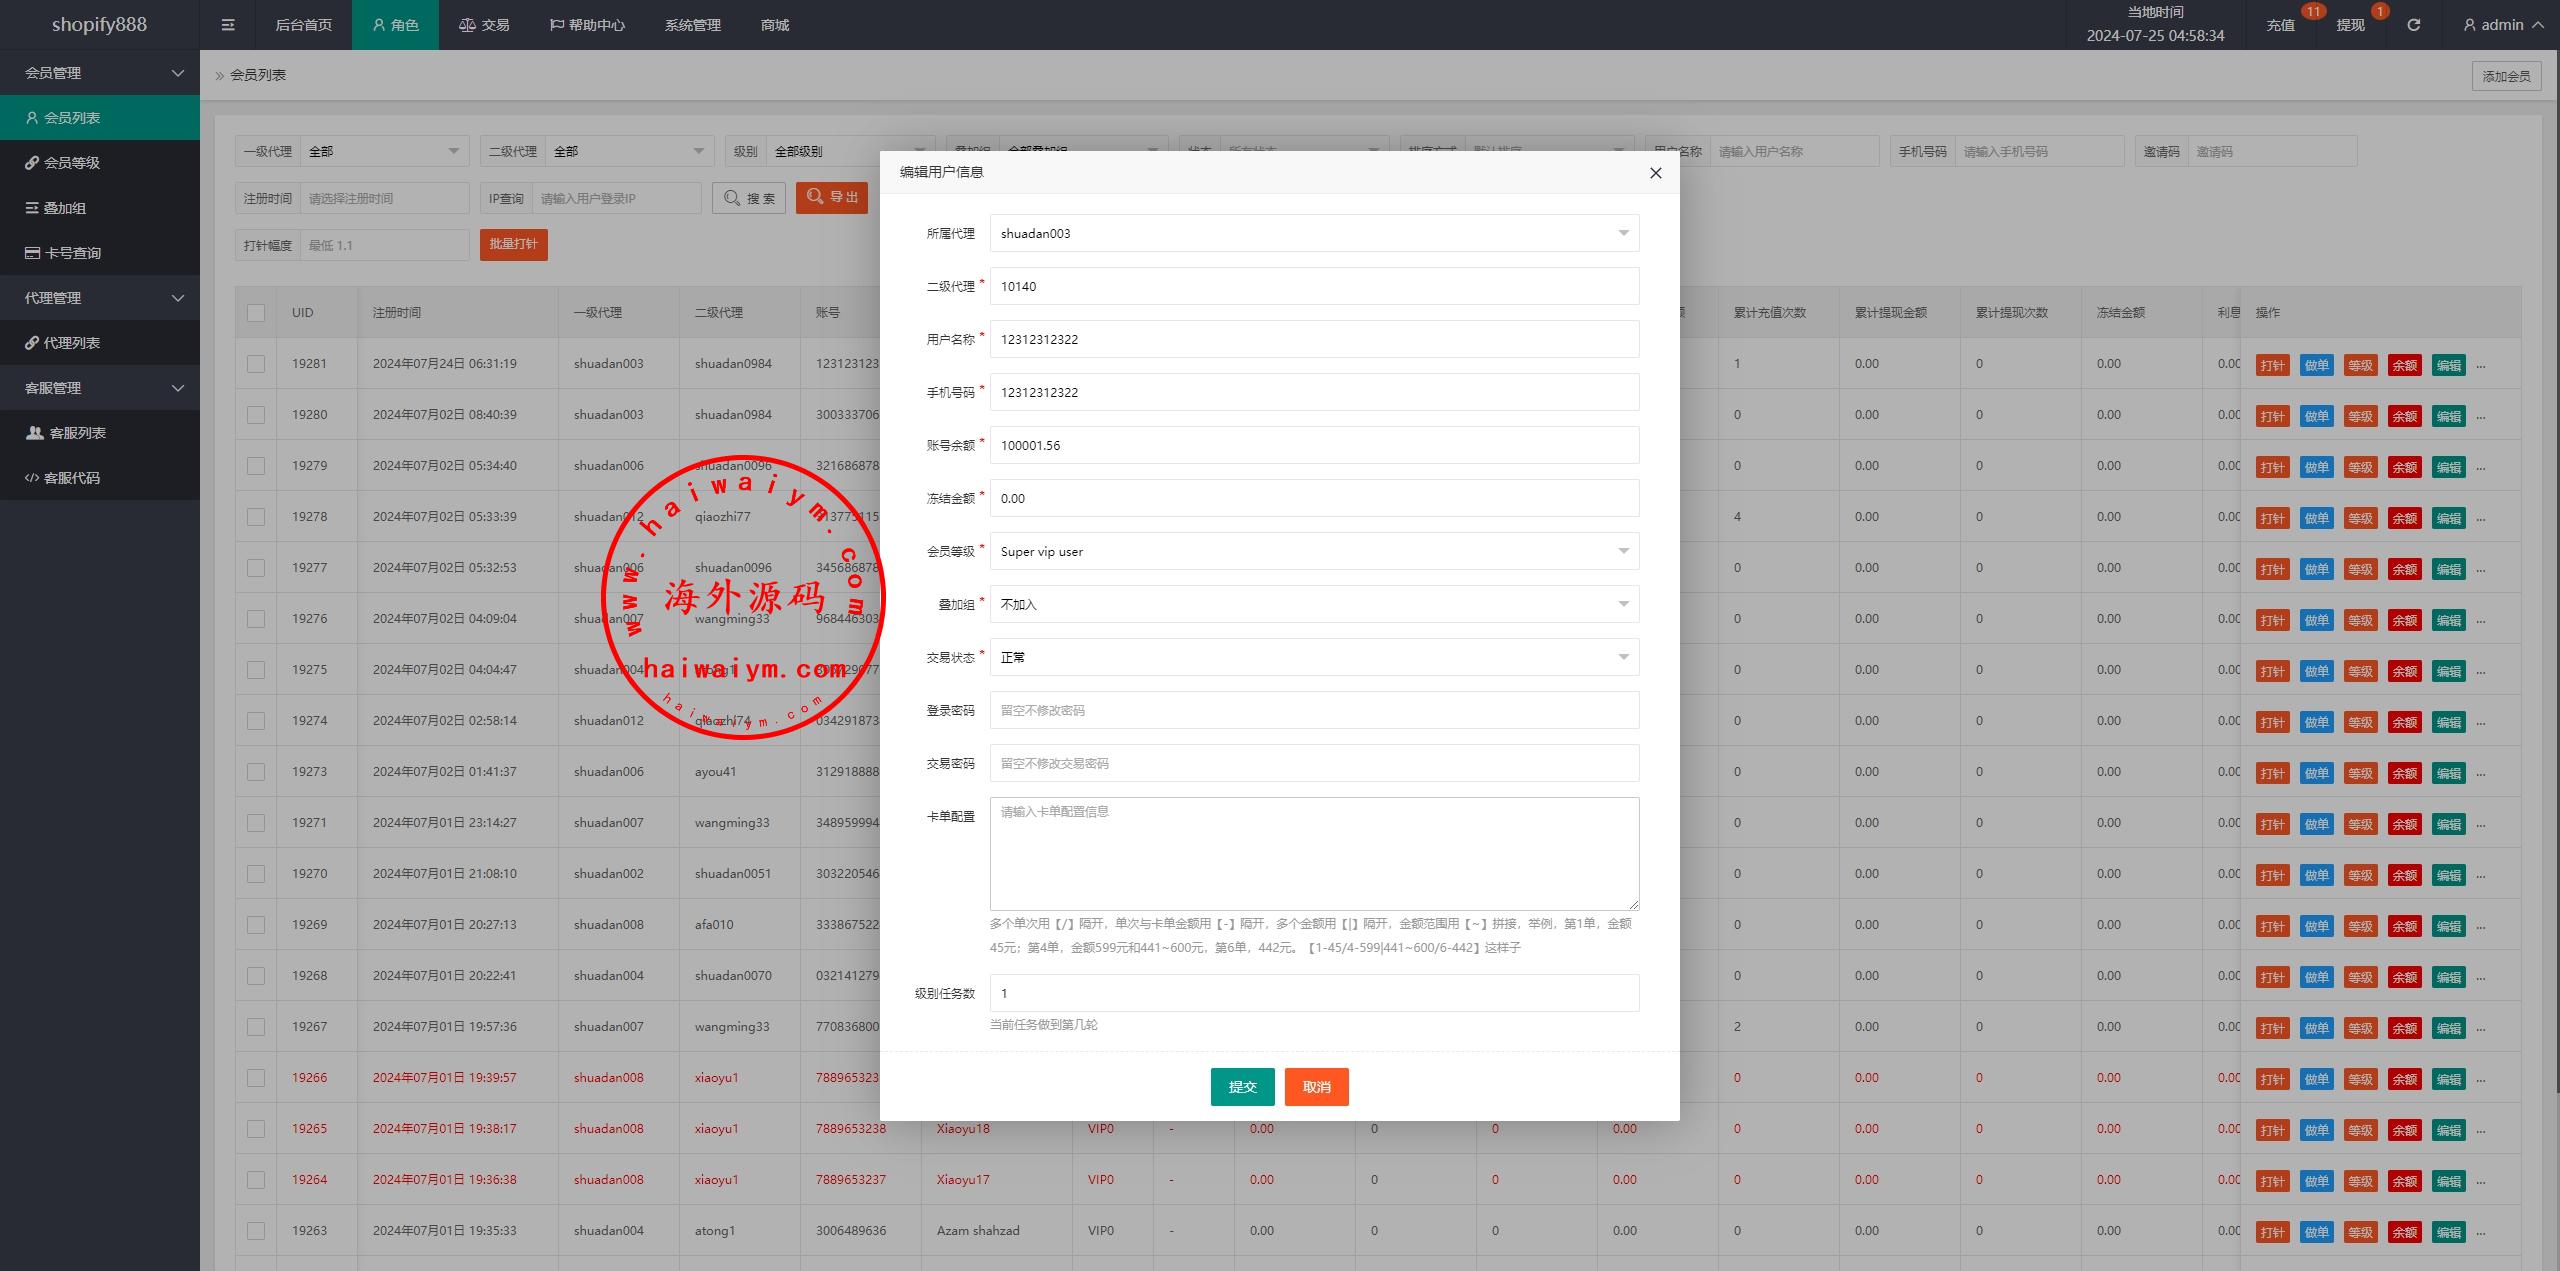Image resolution: width=2560 pixels, height=1271 pixels.
Task: Open the 会员等级 Super vip user dropdown
Action: (1313, 552)
